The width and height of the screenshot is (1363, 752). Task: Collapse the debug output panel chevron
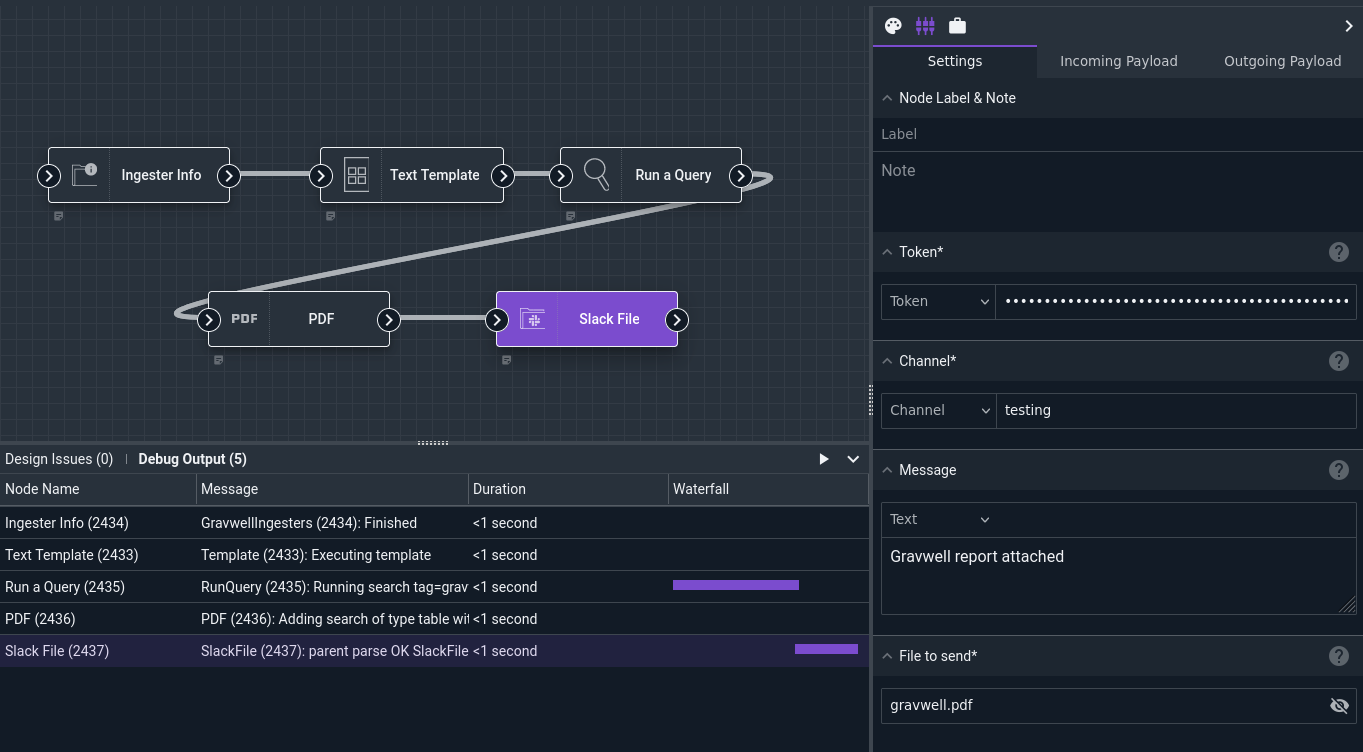point(853,459)
